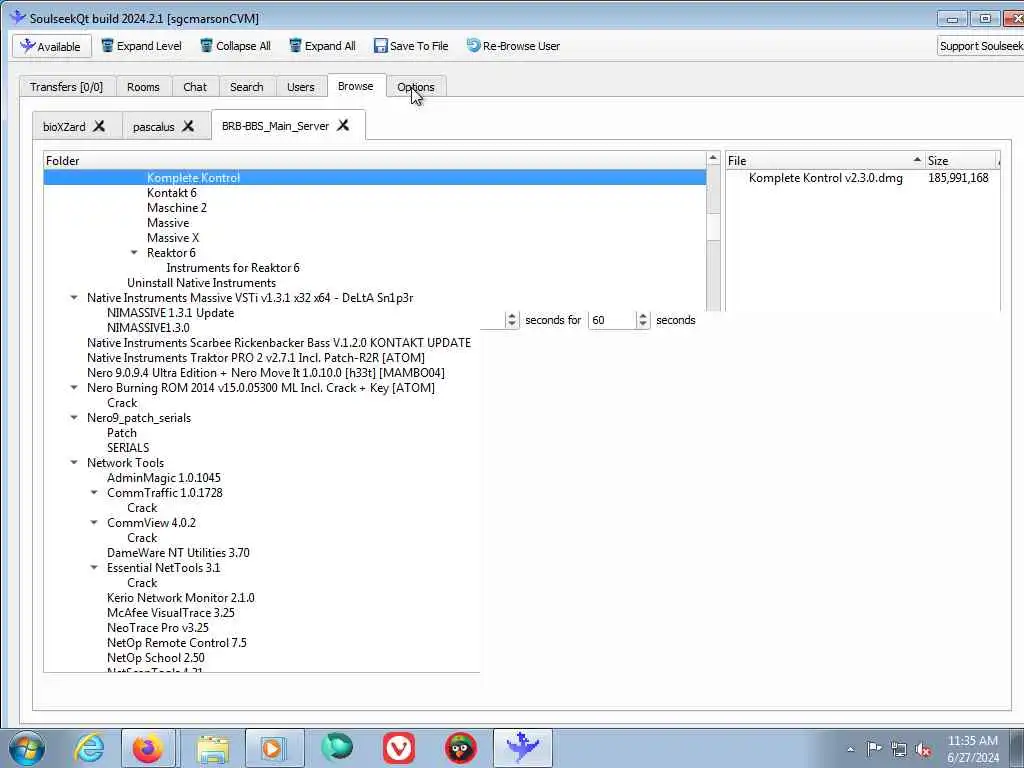This screenshot has height=768, width=1024.
Task: Open the Rooms tab
Action: tap(143, 87)
